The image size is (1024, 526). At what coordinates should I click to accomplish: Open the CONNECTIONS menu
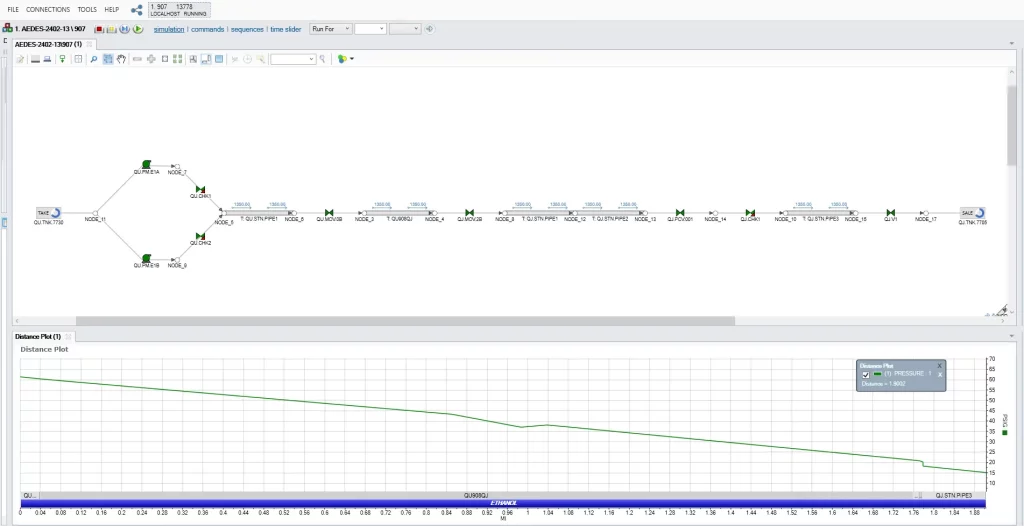click(x=48, y=9)
